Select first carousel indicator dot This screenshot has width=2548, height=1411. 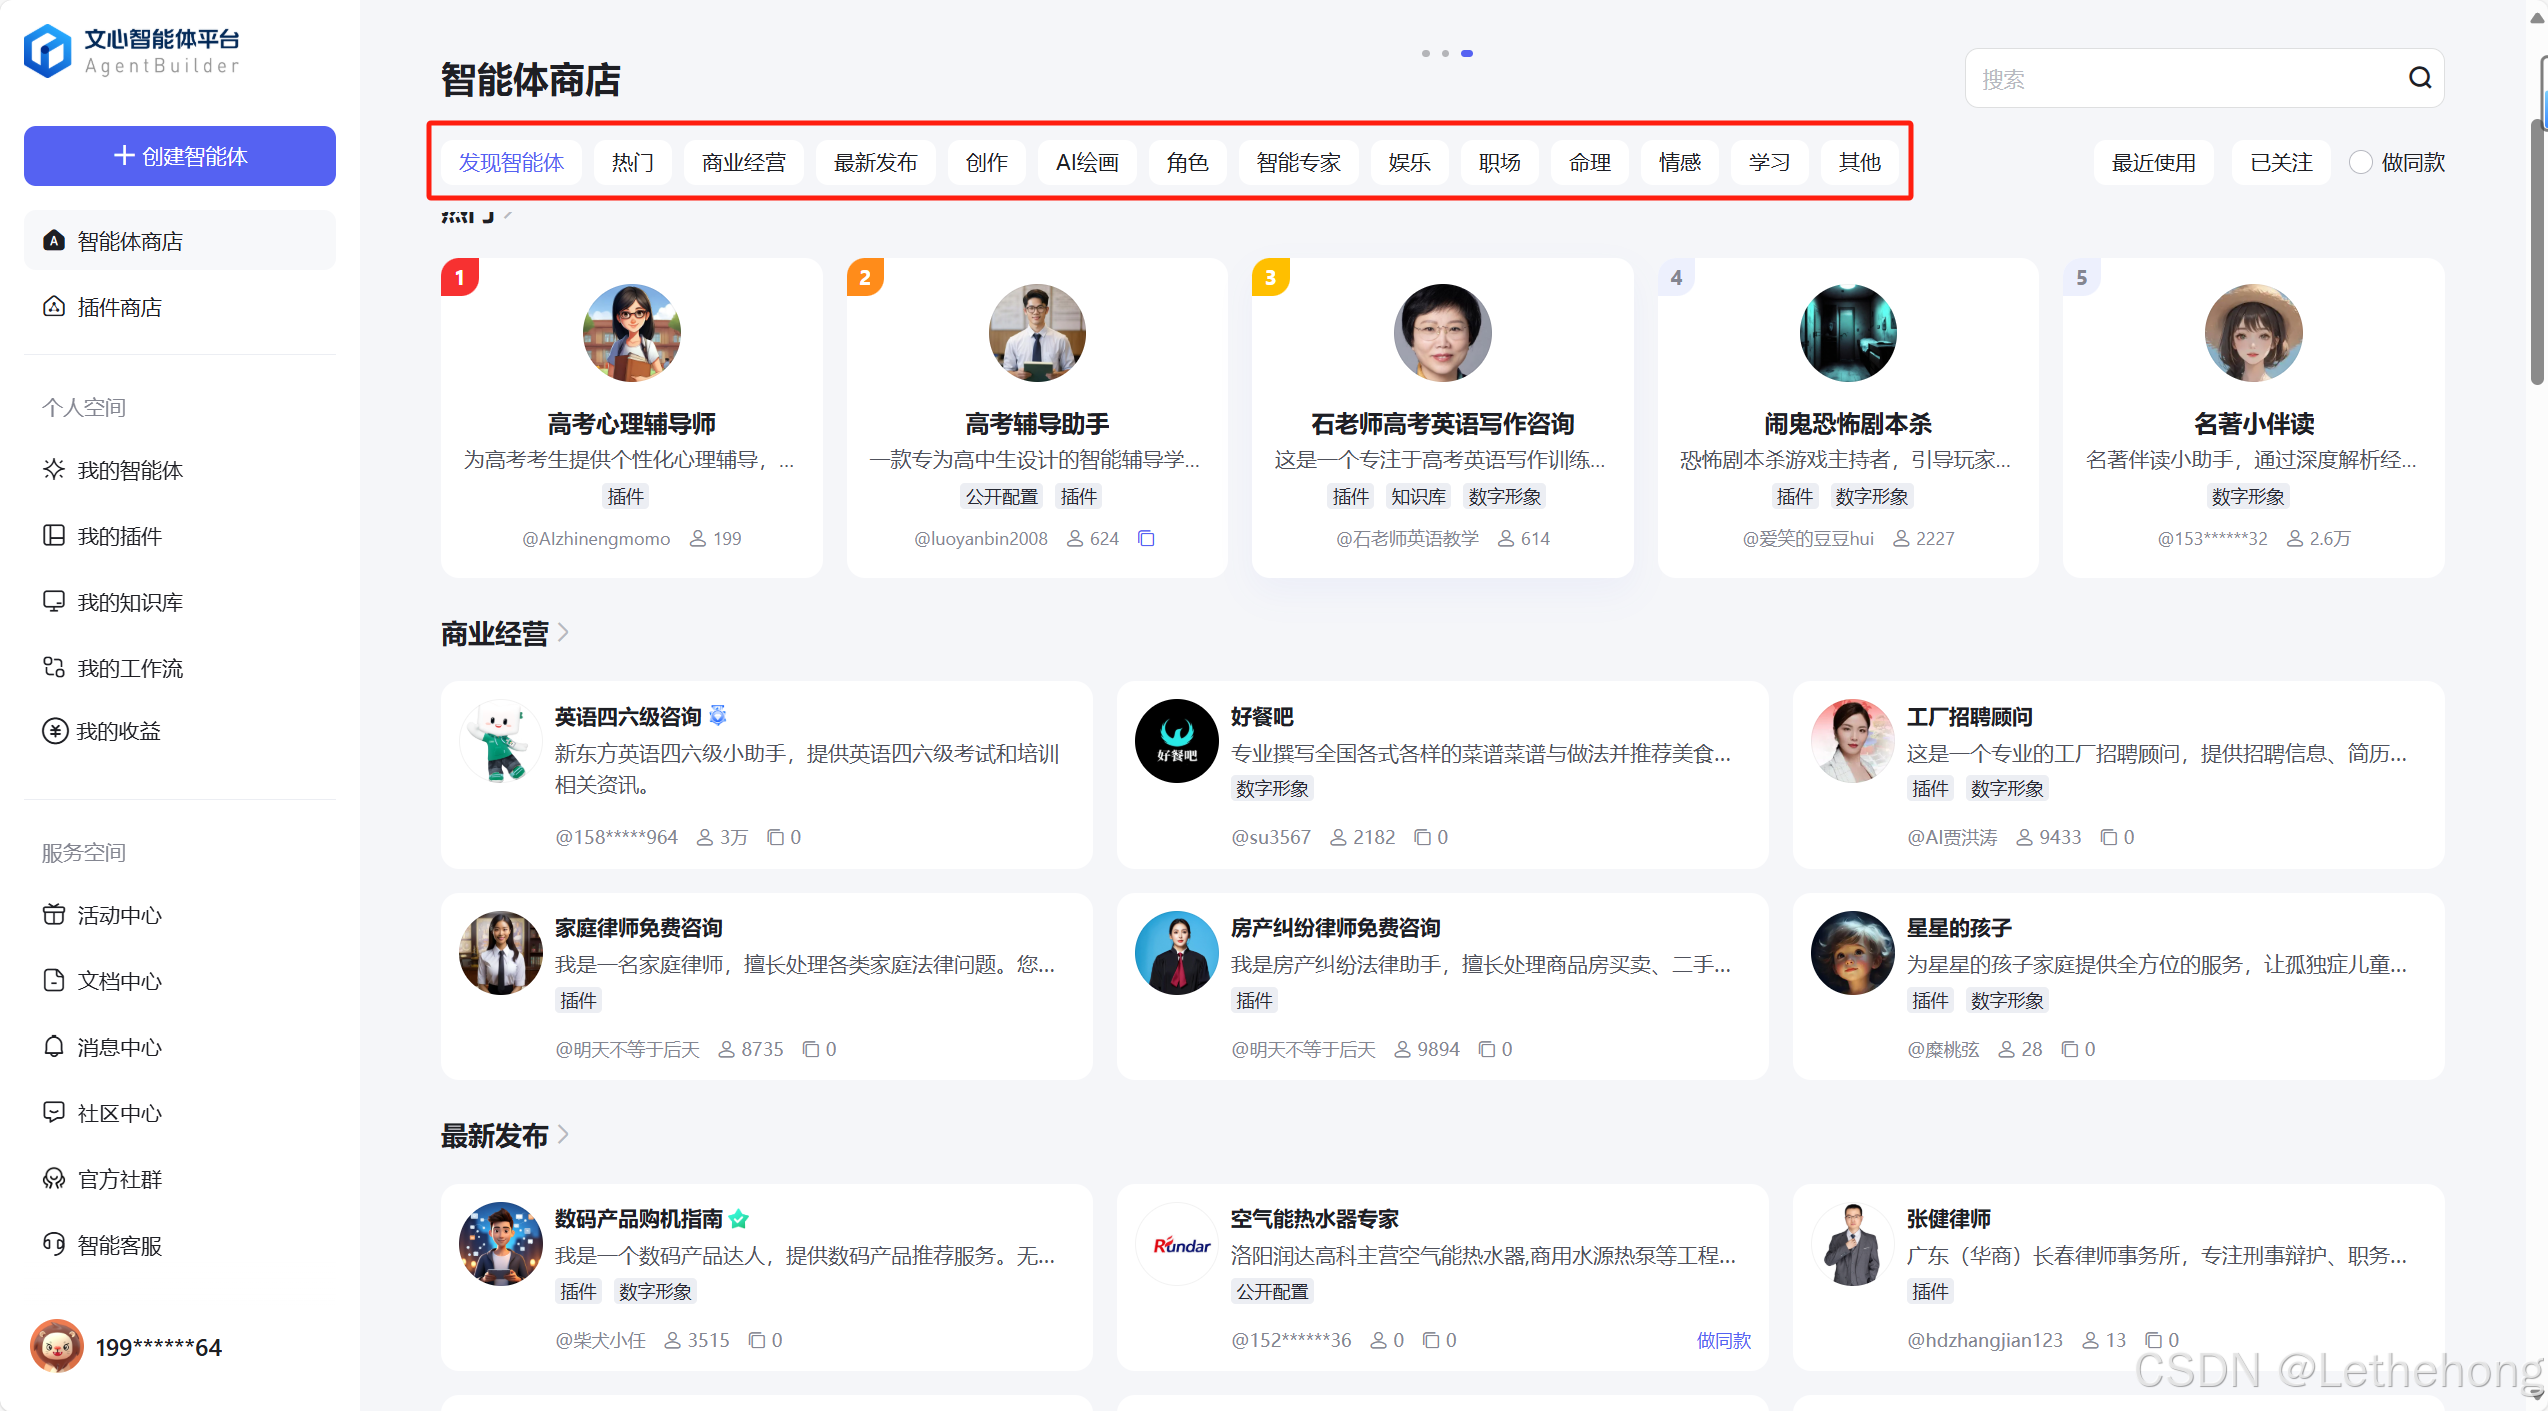tap(1425, 53)
